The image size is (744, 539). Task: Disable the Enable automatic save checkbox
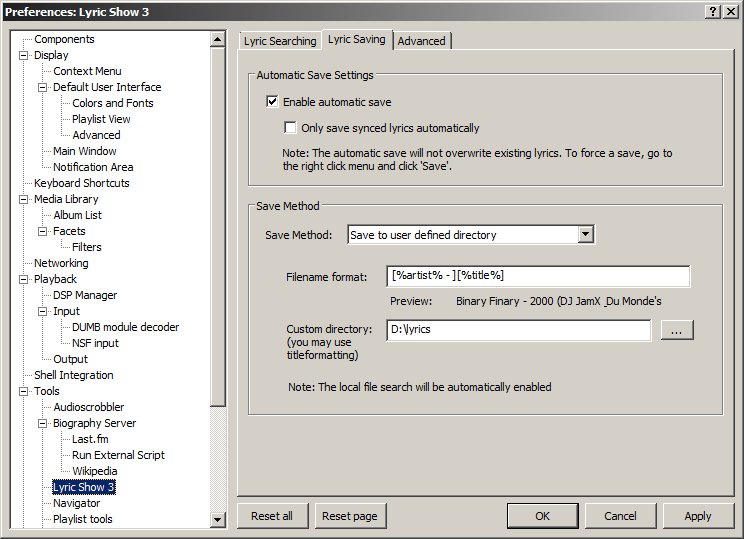pyautogui.click(x=272, y=102)
